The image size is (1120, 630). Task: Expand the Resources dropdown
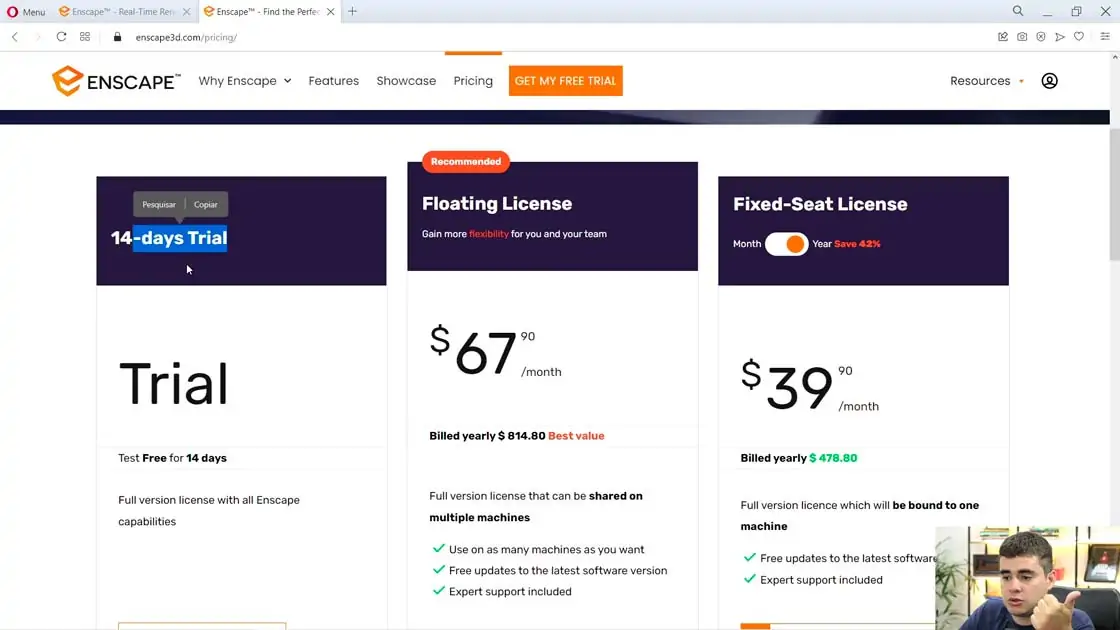pyautogui.click(x=986, y=81)
